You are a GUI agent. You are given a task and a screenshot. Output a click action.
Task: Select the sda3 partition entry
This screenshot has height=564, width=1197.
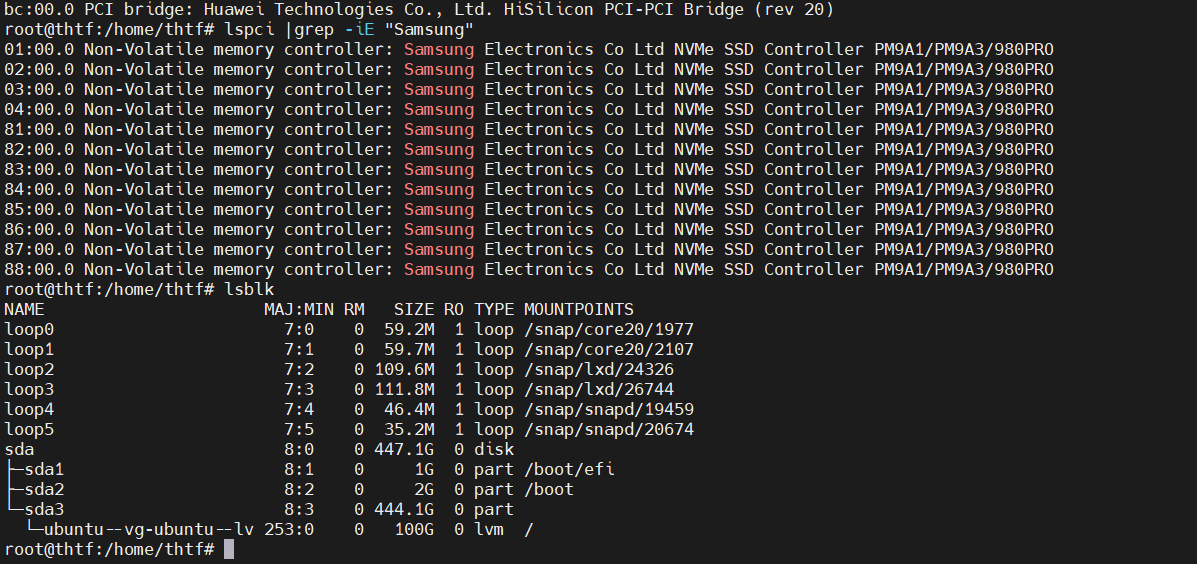click(44, 509)
